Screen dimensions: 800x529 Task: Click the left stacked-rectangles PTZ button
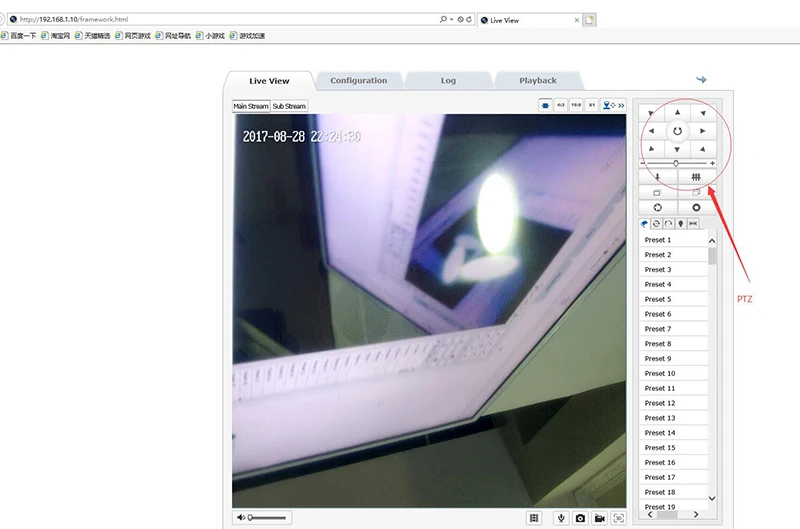point(658,192)
